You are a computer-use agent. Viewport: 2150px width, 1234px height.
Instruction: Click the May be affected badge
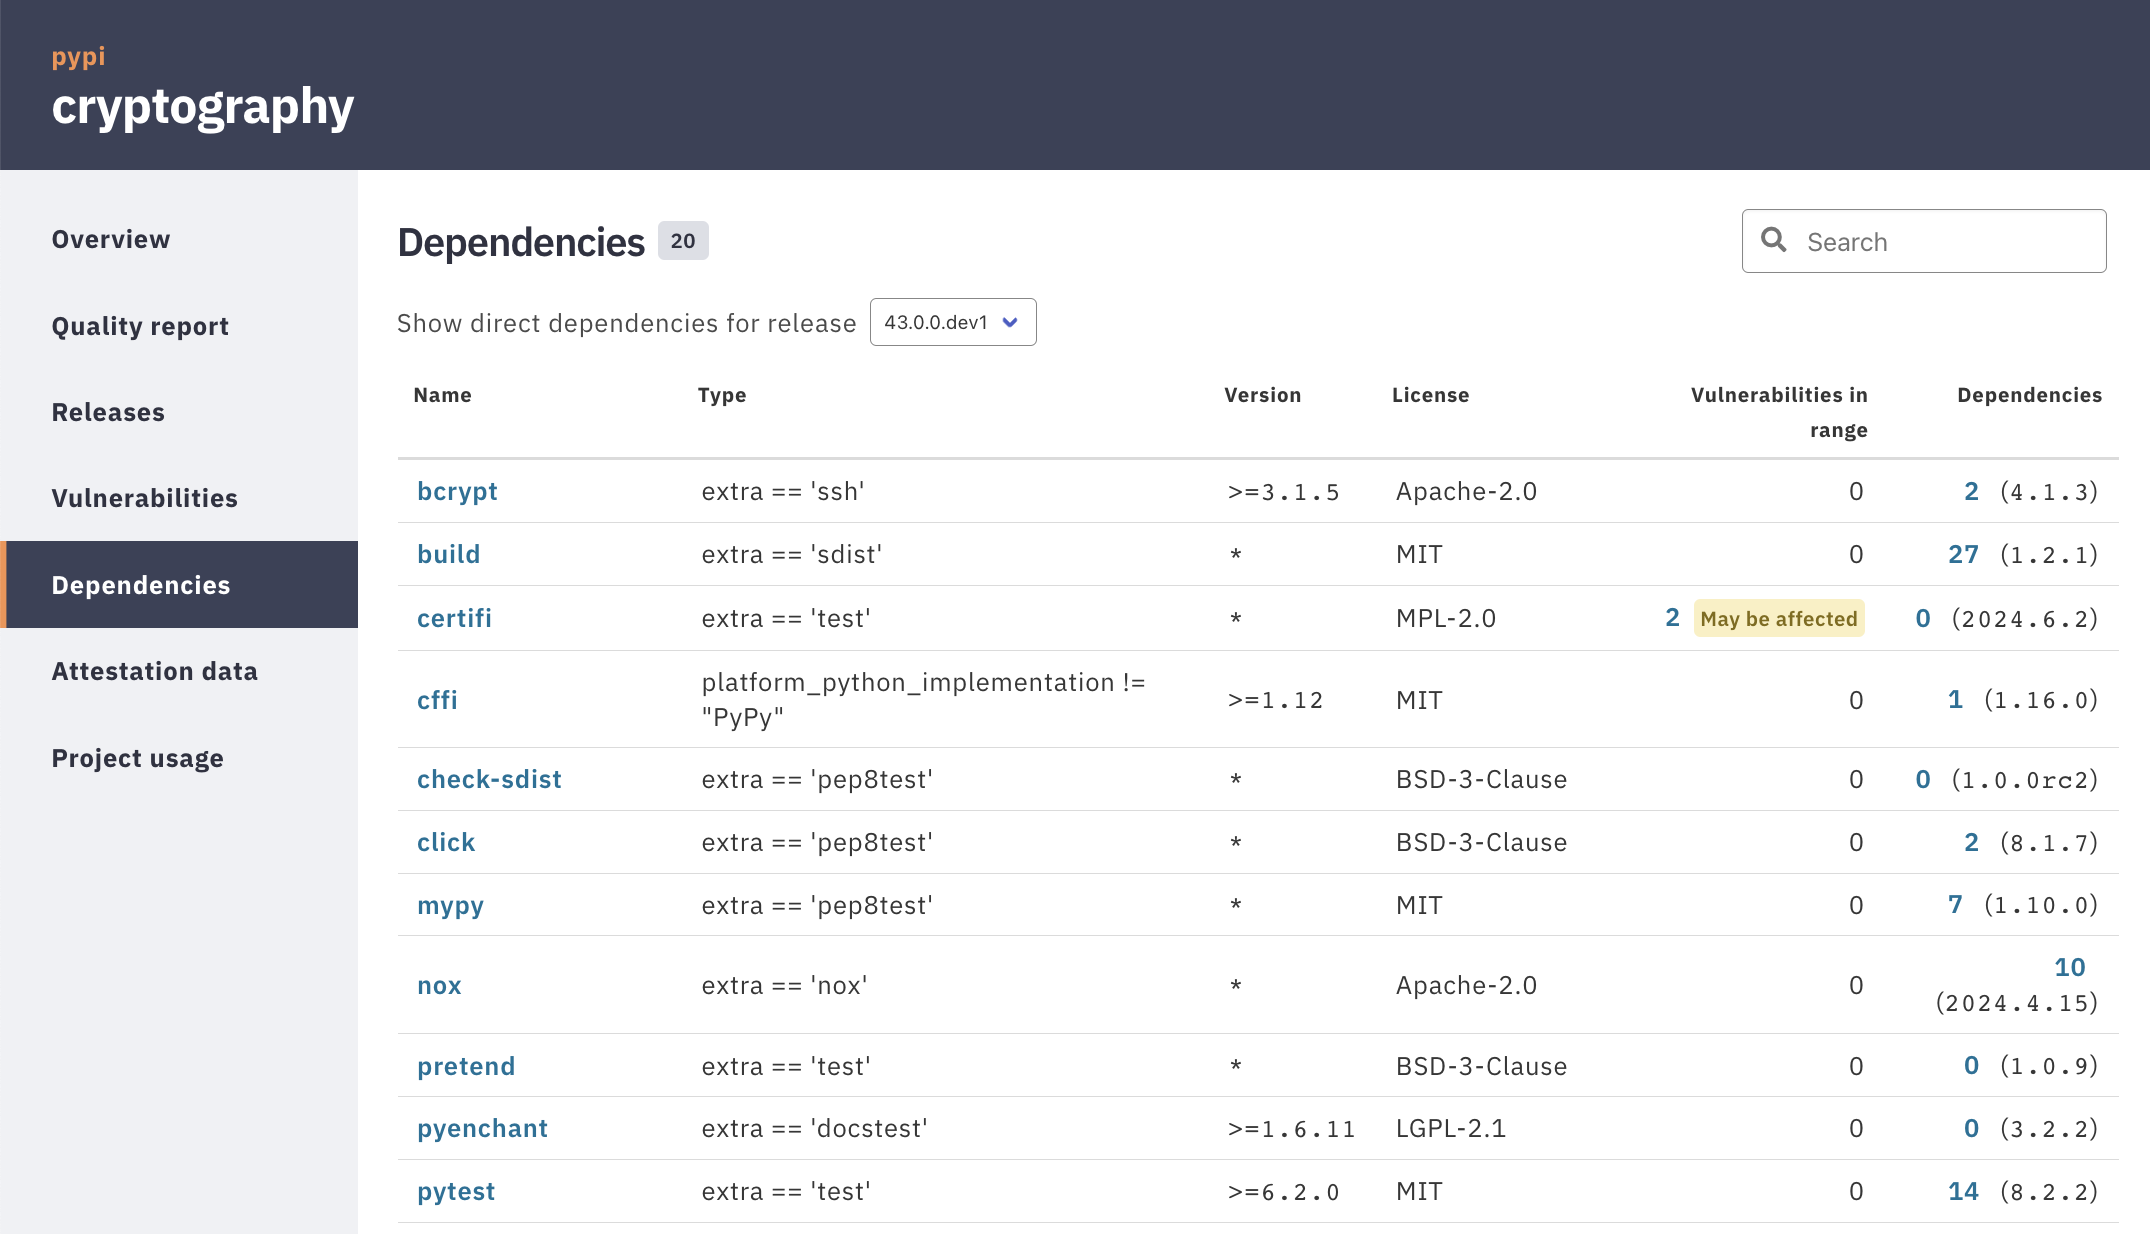coord(1779,618)
